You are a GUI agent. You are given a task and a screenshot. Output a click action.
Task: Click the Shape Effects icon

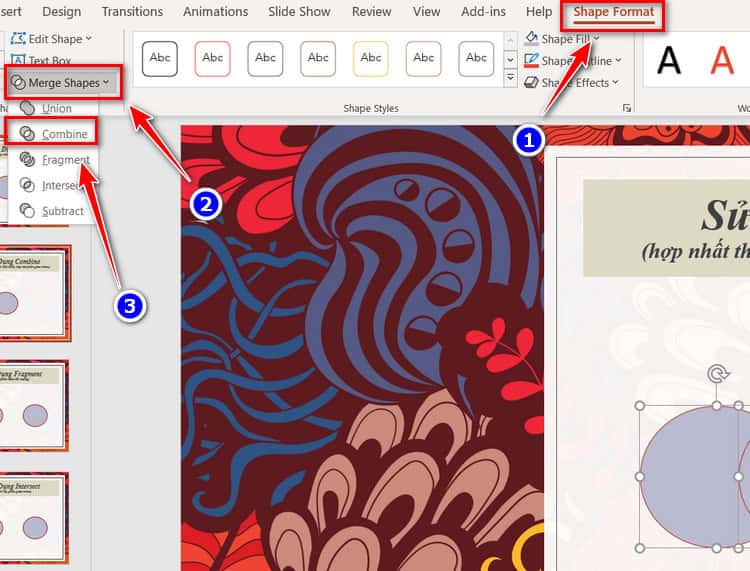coord(531,83)
